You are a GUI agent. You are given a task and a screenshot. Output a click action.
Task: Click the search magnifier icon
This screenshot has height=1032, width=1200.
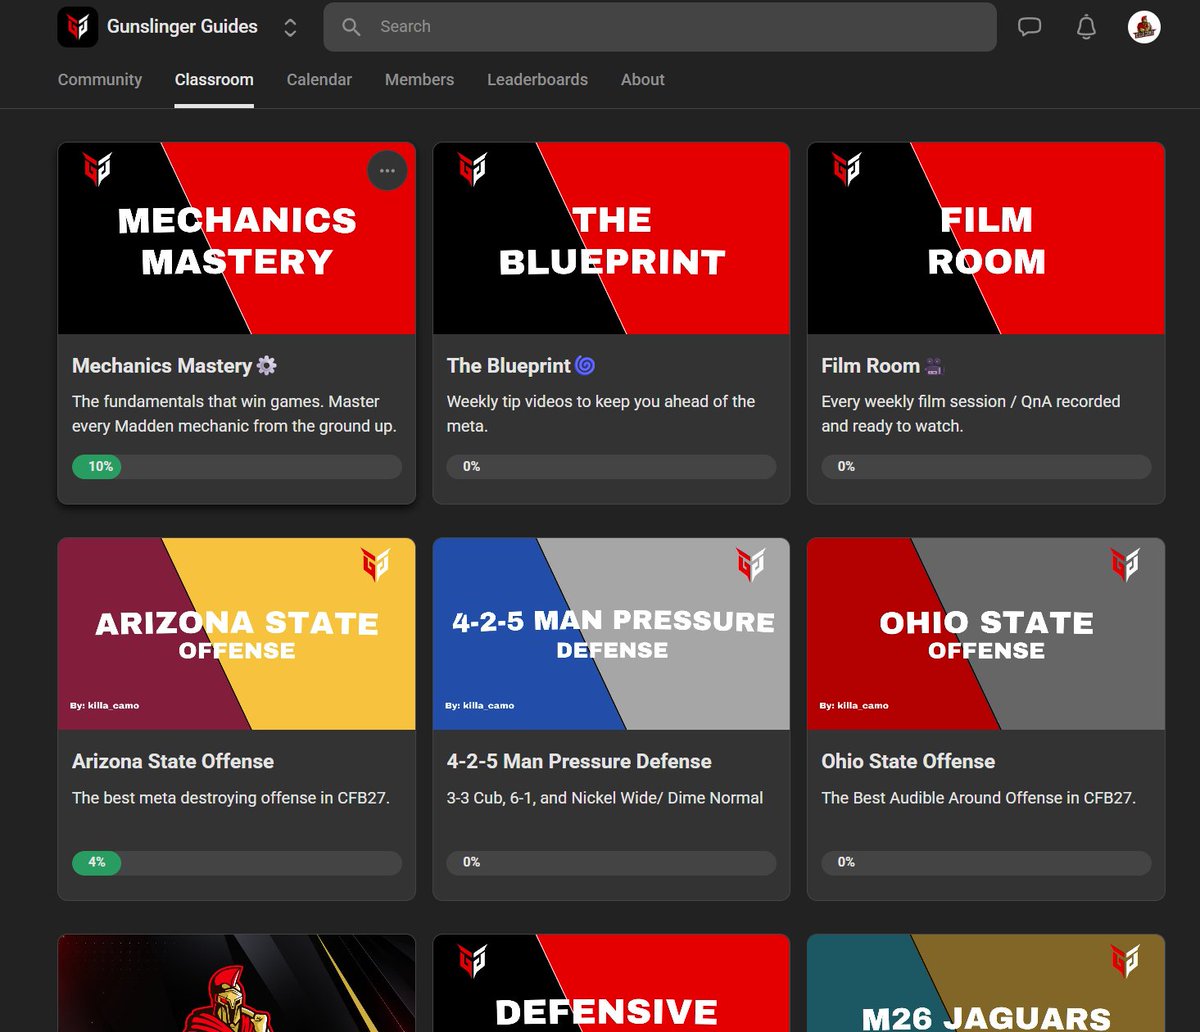(x=351, y=27)
